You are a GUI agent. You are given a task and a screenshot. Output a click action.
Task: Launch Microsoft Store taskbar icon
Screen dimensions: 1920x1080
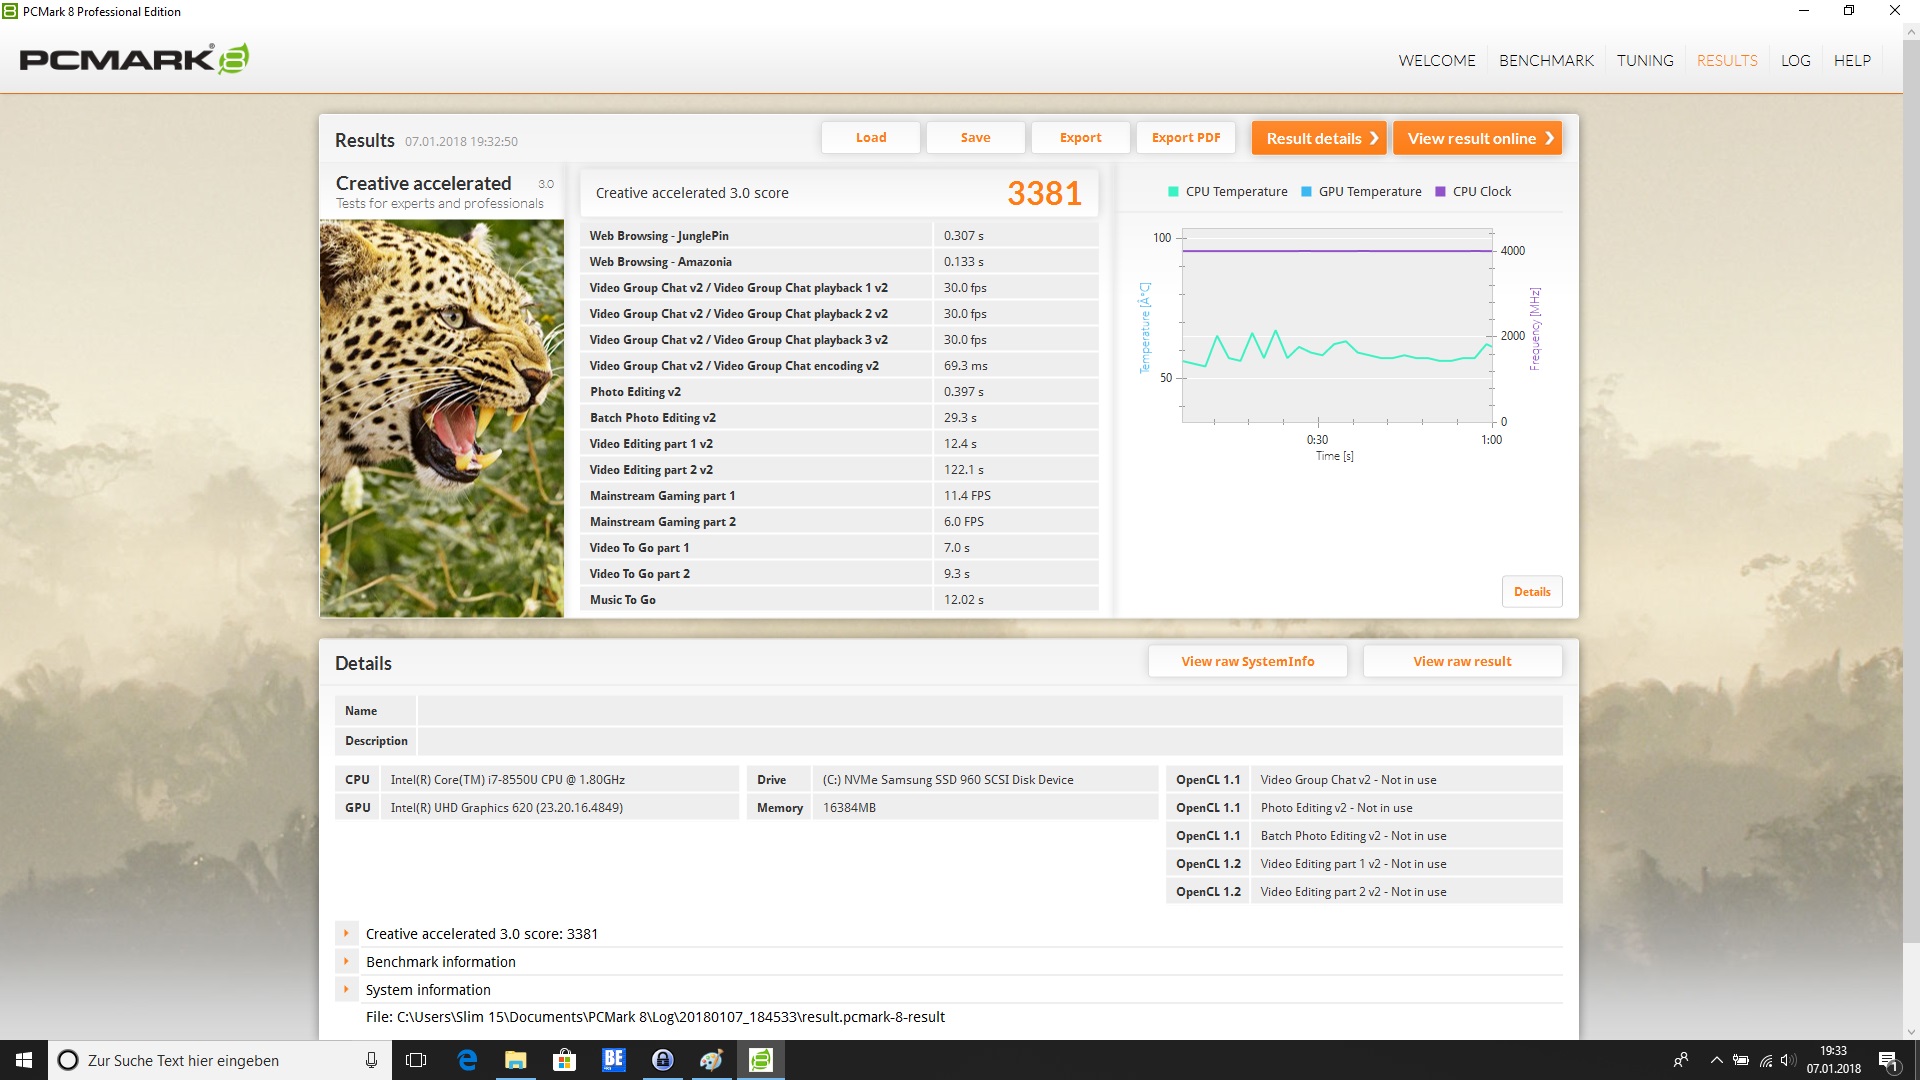pos(564,1060)
